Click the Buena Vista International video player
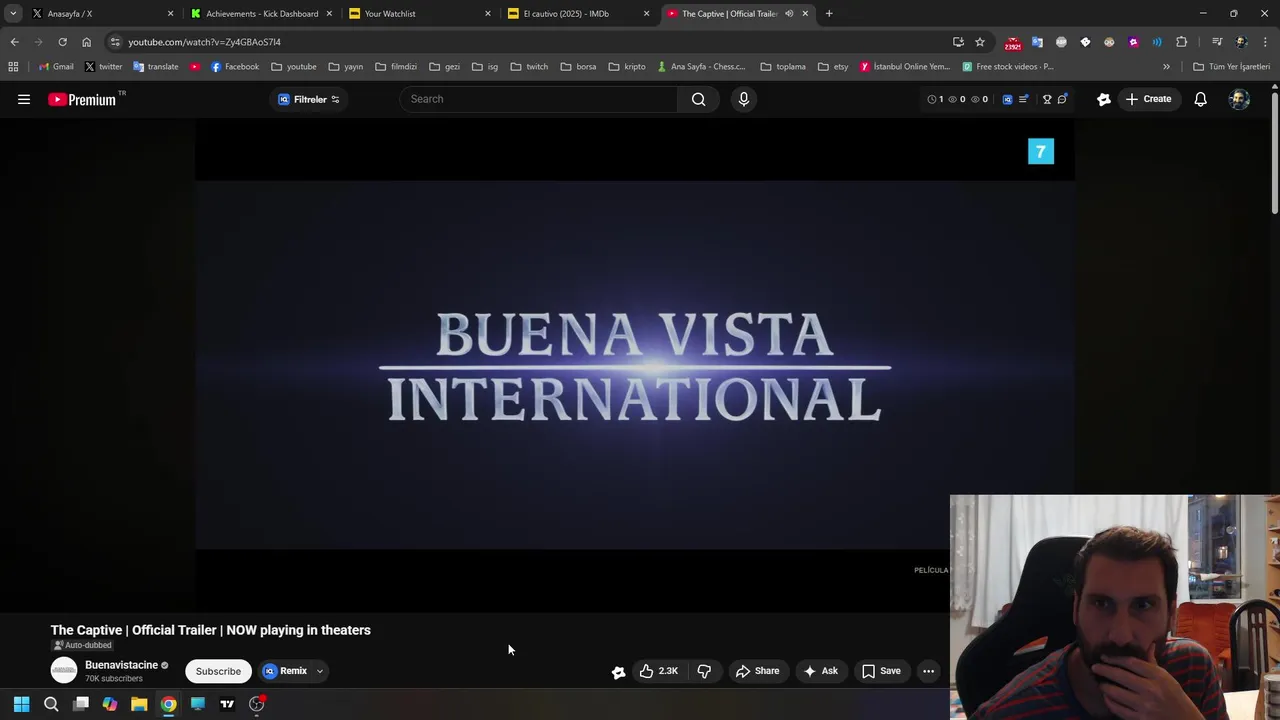The width and height of the screenshot is (1280, 720). coord(635,365)
